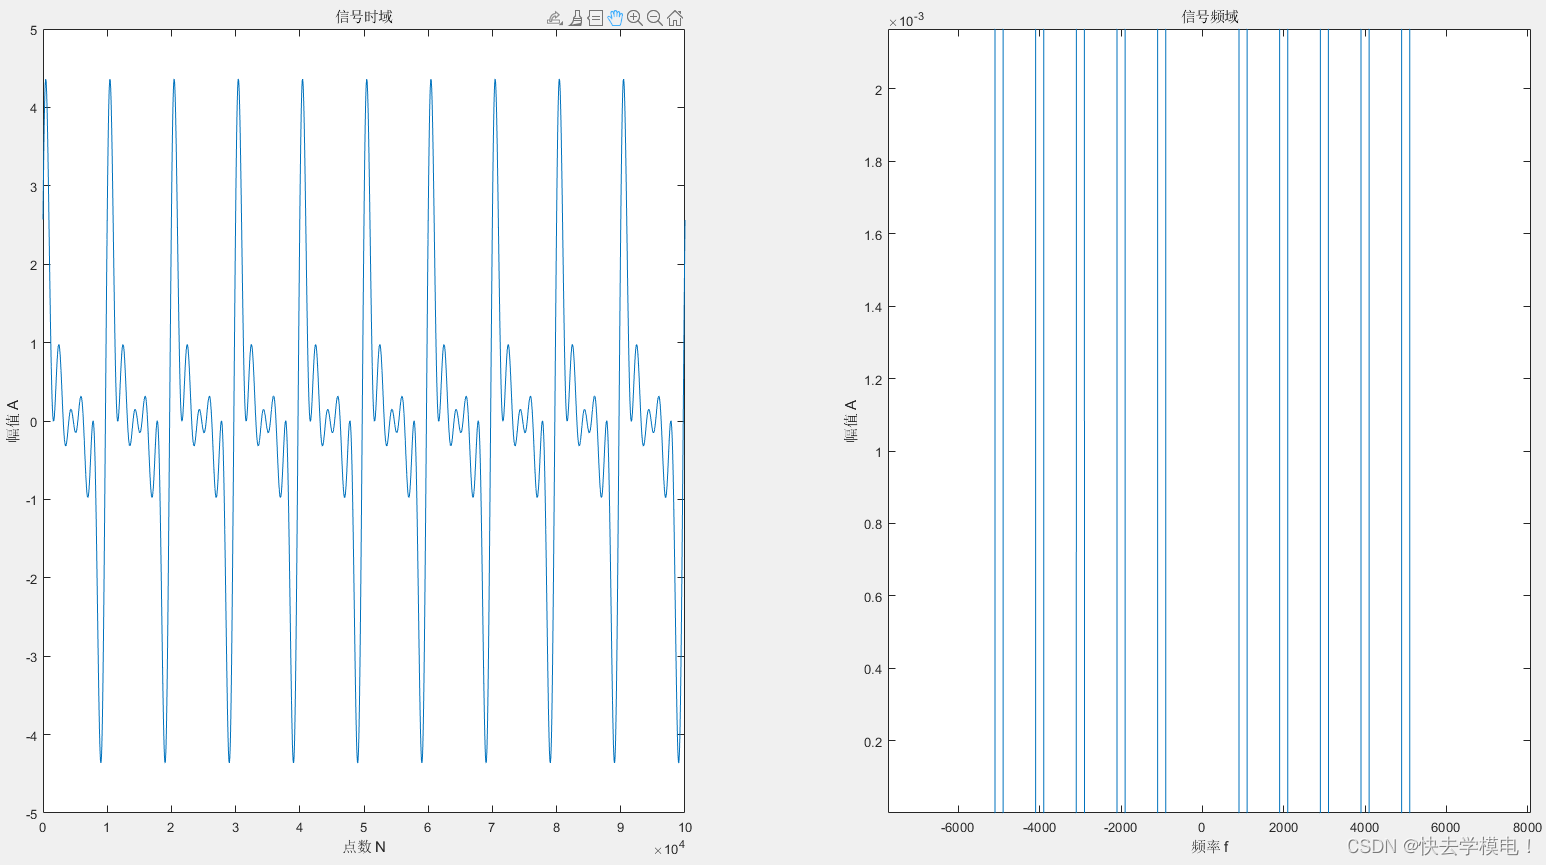Click the 幅值 A label of the time-domain plot
1546x865 pixels.
(13, 421)
